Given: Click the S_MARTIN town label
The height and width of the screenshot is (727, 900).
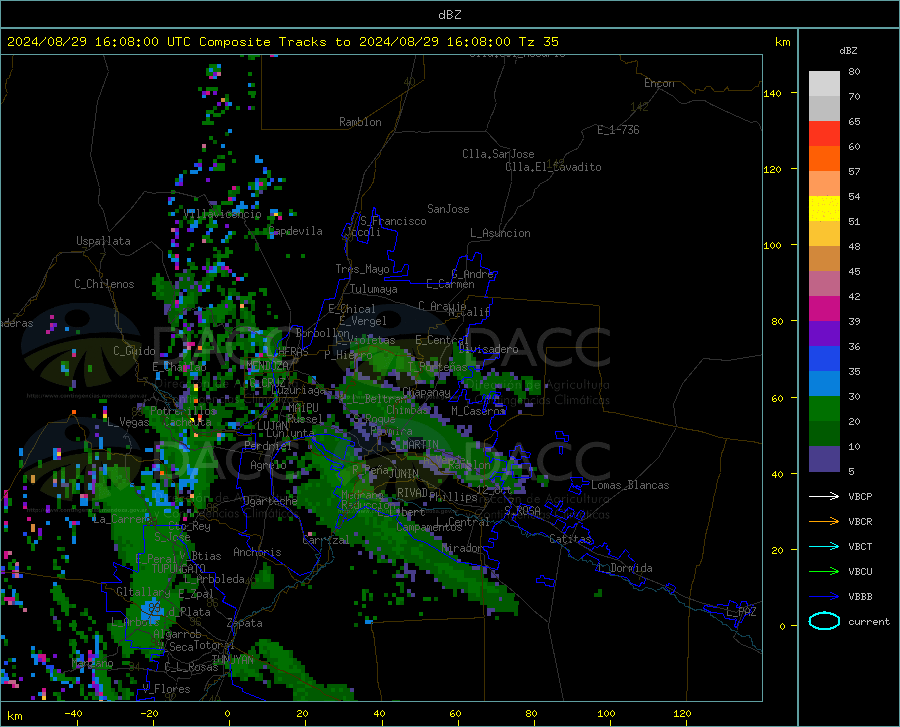Looking at the screenshot, I should [414, 444].
